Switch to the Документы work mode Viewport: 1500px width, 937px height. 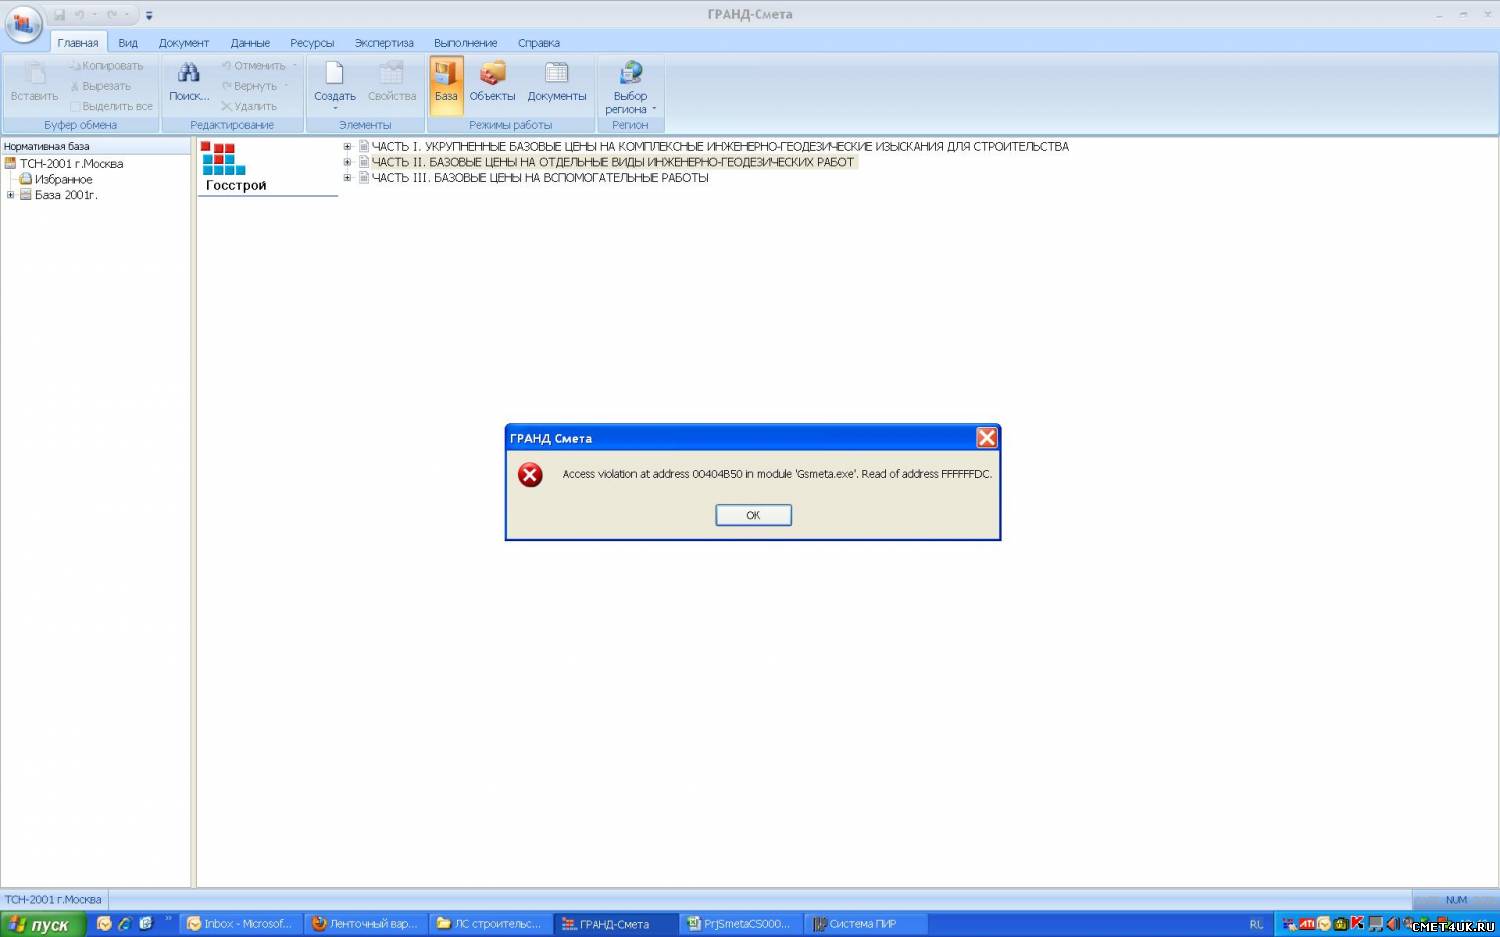tap(557, 81)
